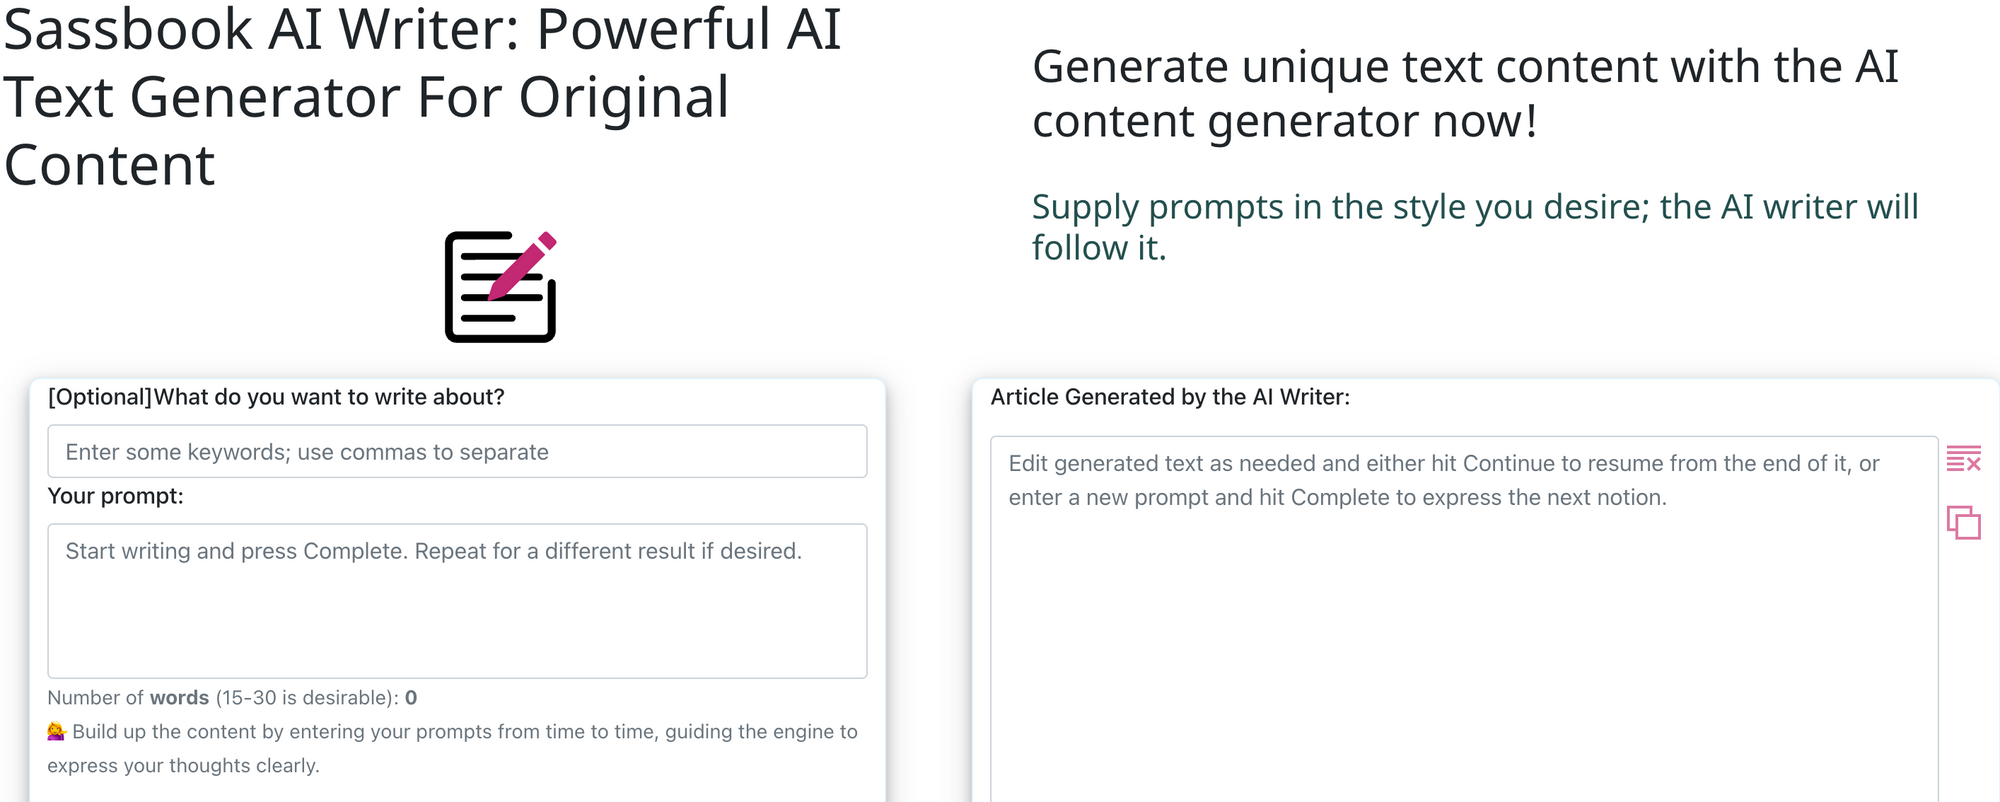Click "Start writing and press Complete" placeholder

coord(433,551)
